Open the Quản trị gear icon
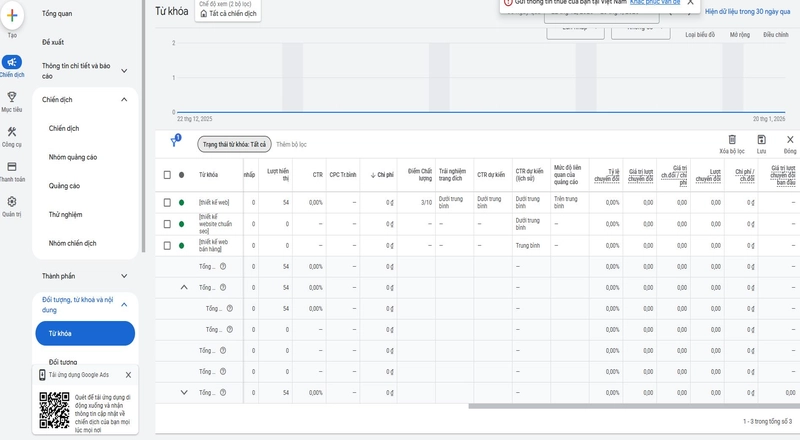The height and width of the screenshot is (440, 800). 12,201
